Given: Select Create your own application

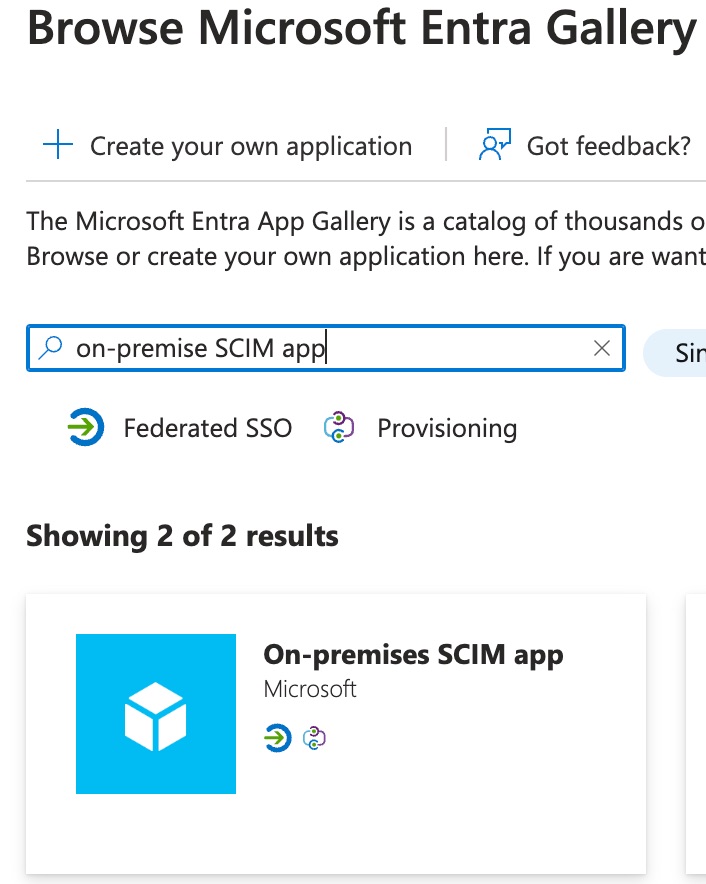Looking at the screenshot, I should [250, 146].
